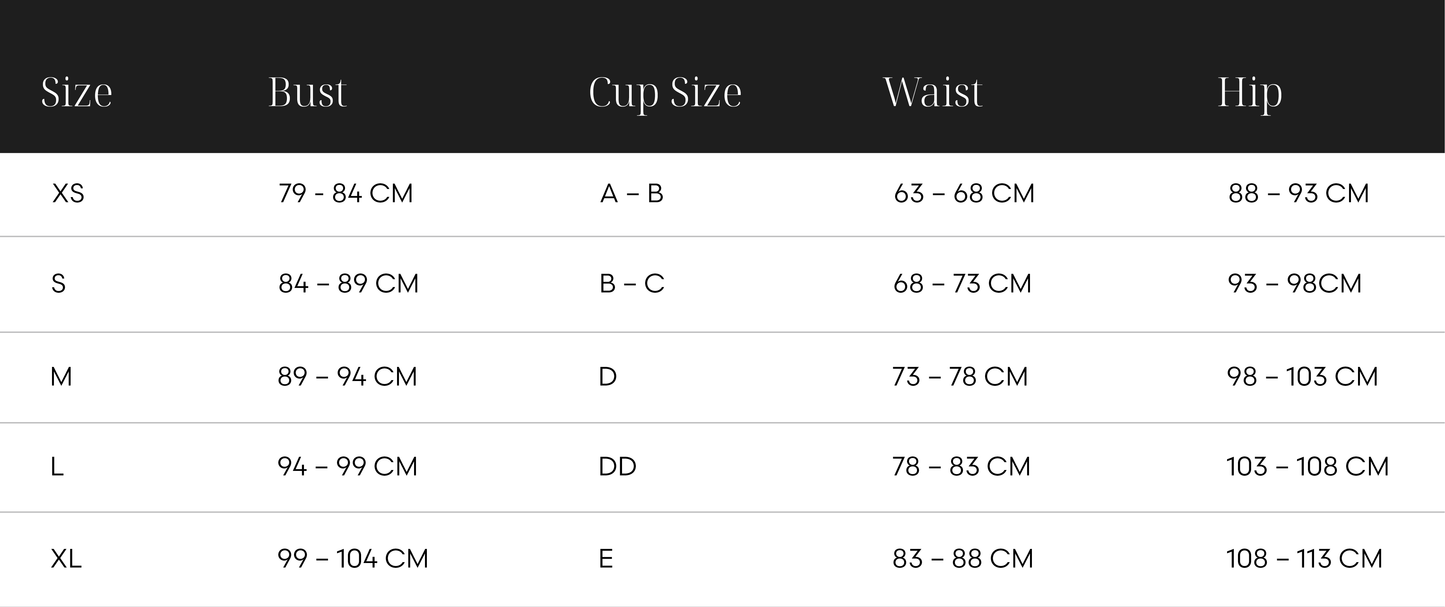Click the 108 – 113 CM hip value
Image resolution: width=1445 pixels, height=607 pixels.
pyautogui.click(x=1304, y=559)
